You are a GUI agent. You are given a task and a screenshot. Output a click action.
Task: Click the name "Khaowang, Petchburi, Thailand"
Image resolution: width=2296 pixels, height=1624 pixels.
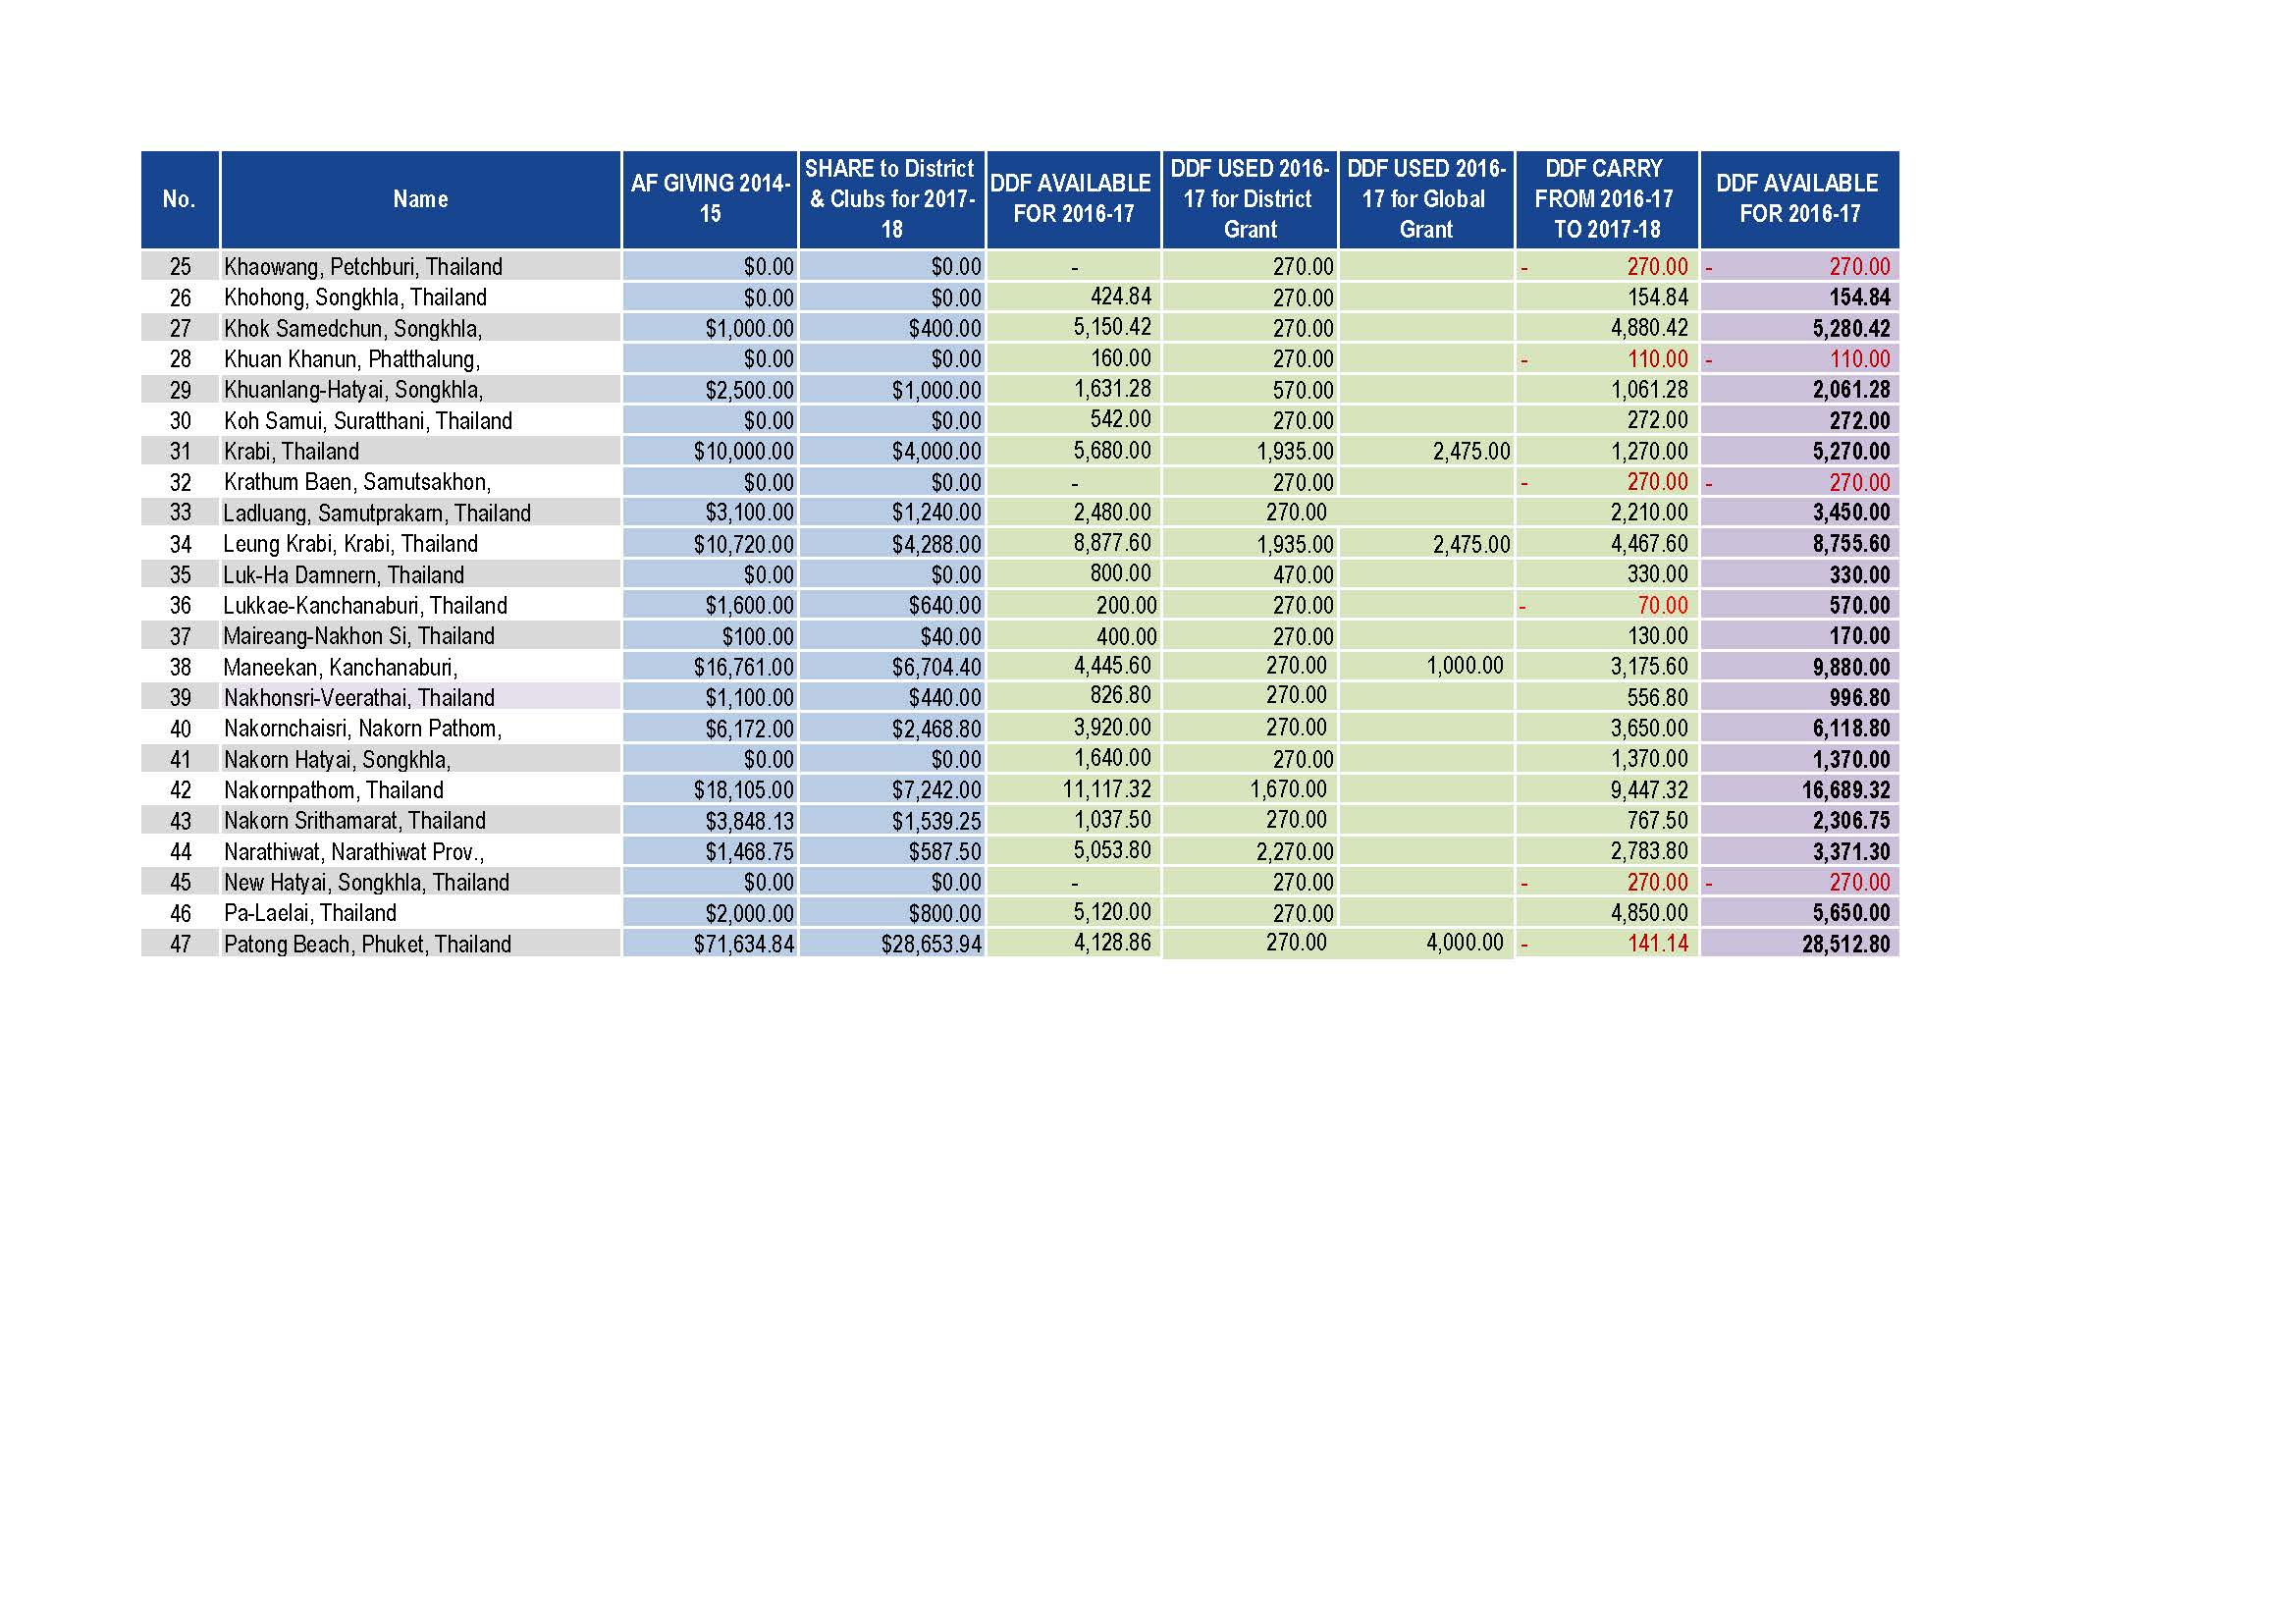point(363,267)
